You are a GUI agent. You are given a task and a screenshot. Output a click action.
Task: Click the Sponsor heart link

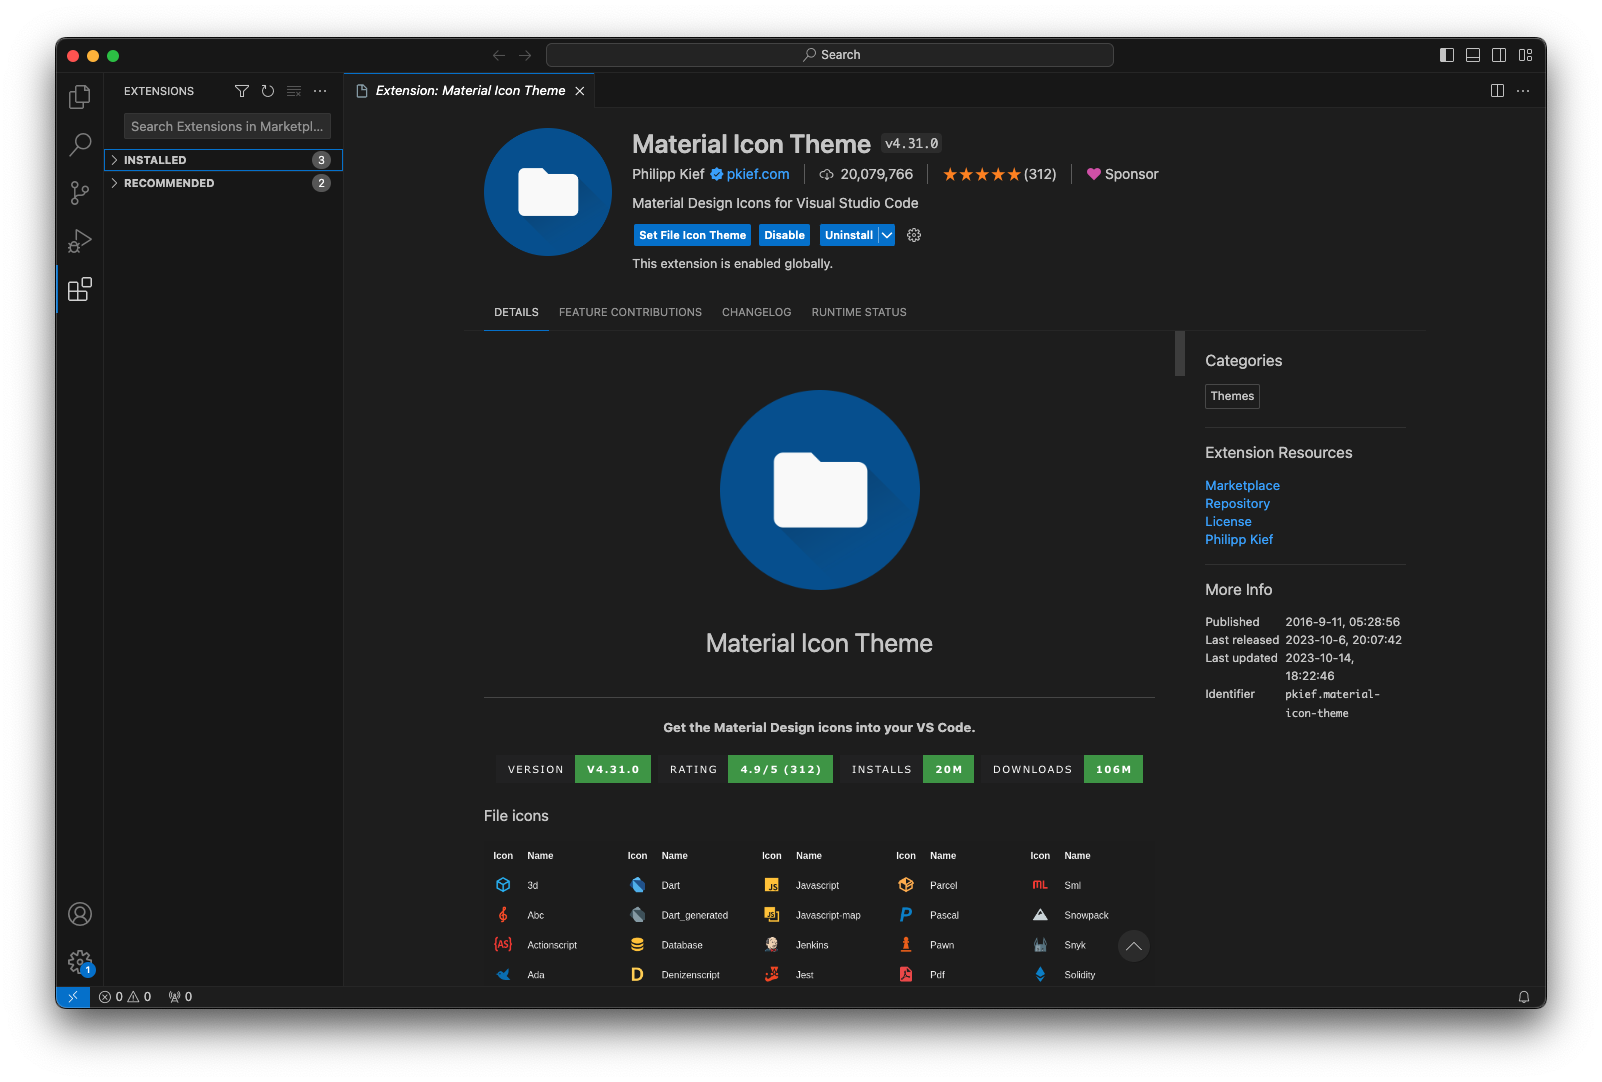point(1123,174)
